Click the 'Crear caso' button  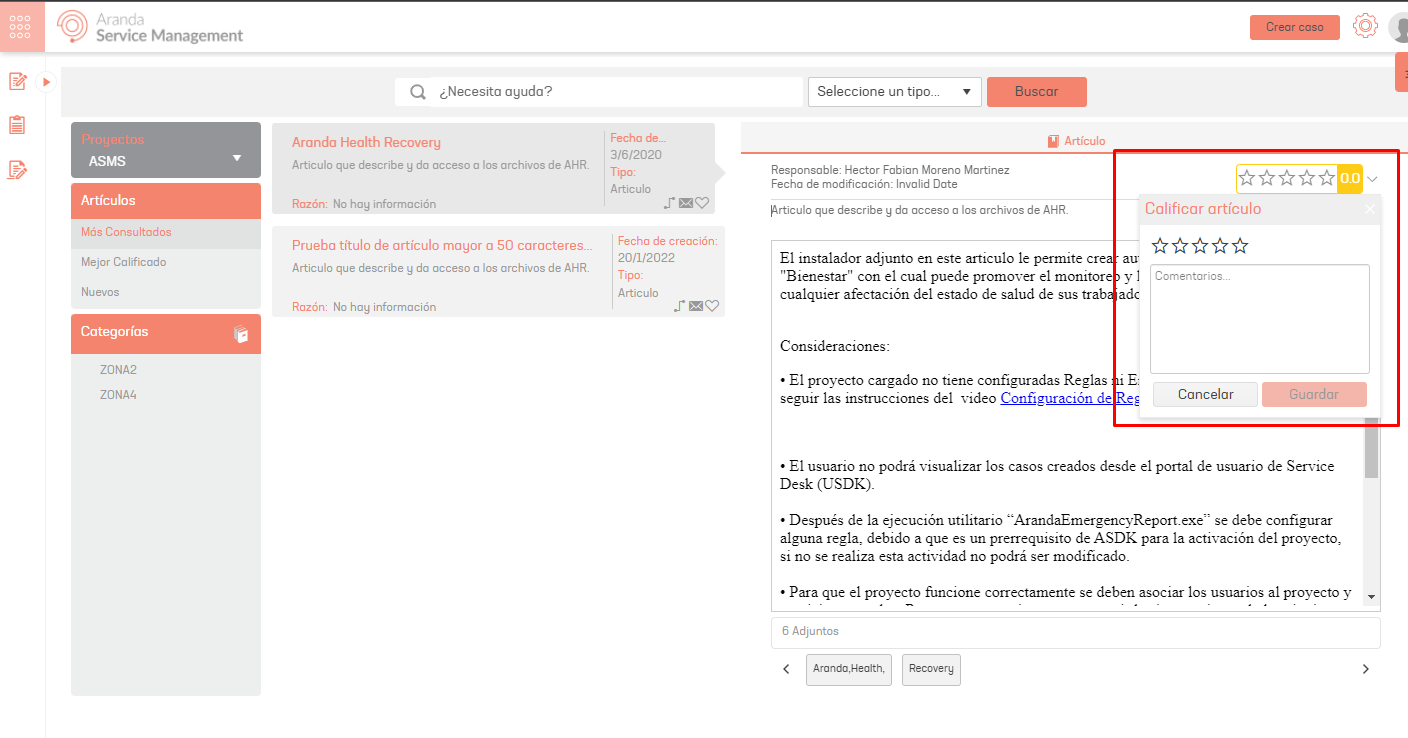[x=1294, y=27]
